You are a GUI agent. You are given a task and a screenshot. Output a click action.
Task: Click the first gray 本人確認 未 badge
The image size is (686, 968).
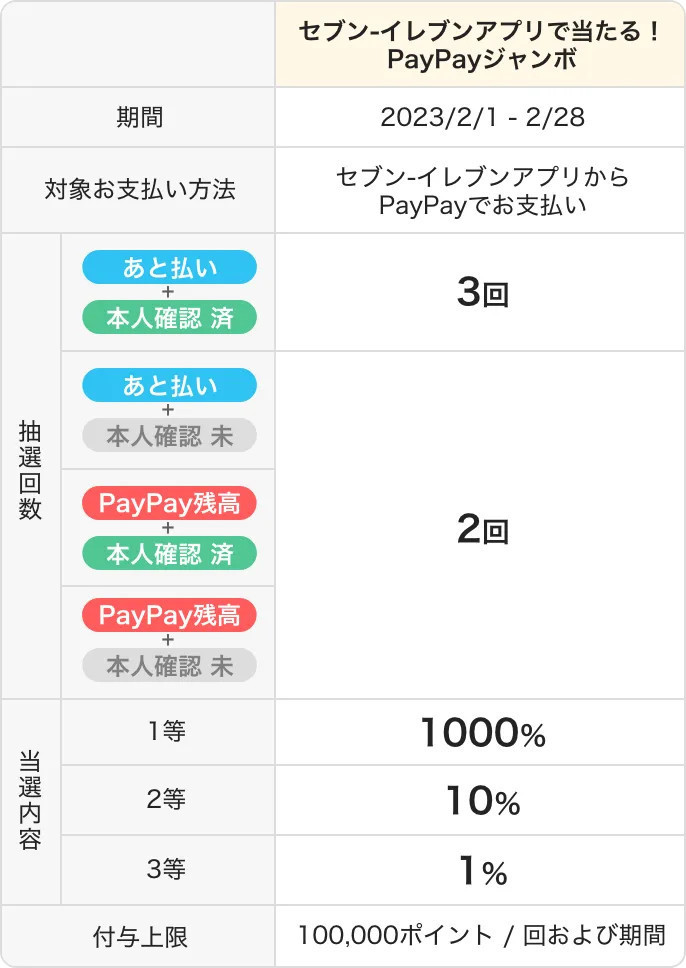[169, 435]
